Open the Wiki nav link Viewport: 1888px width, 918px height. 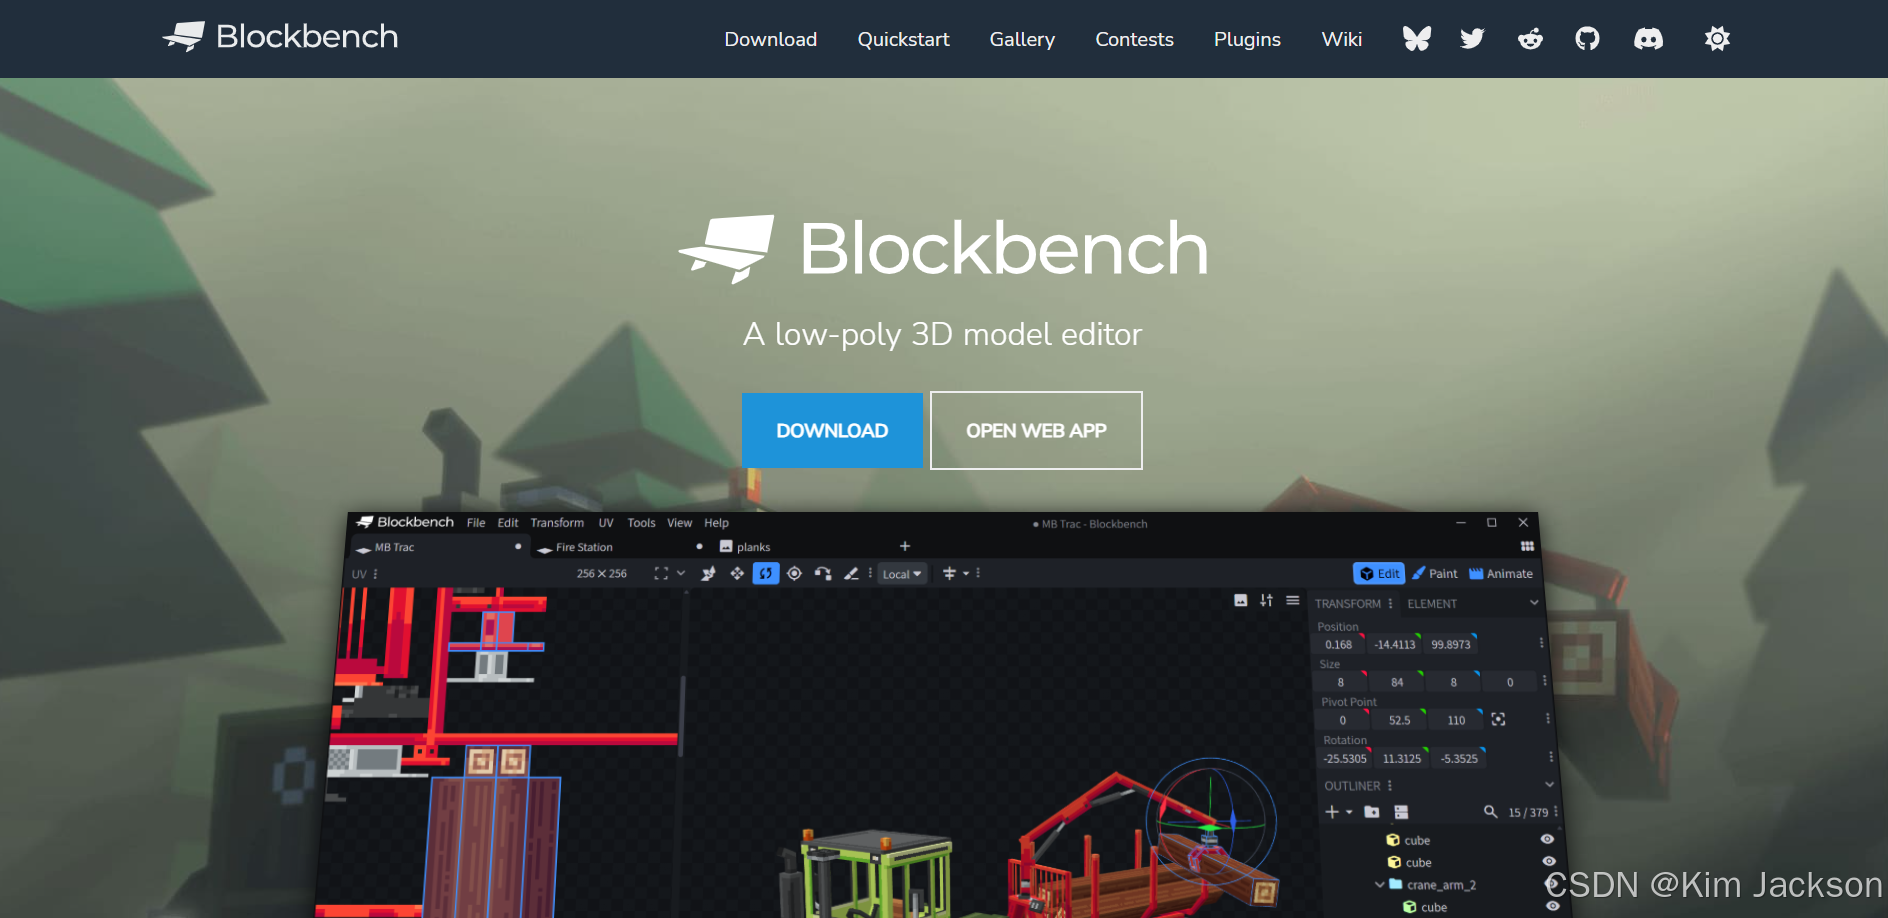pos(1341,39)
